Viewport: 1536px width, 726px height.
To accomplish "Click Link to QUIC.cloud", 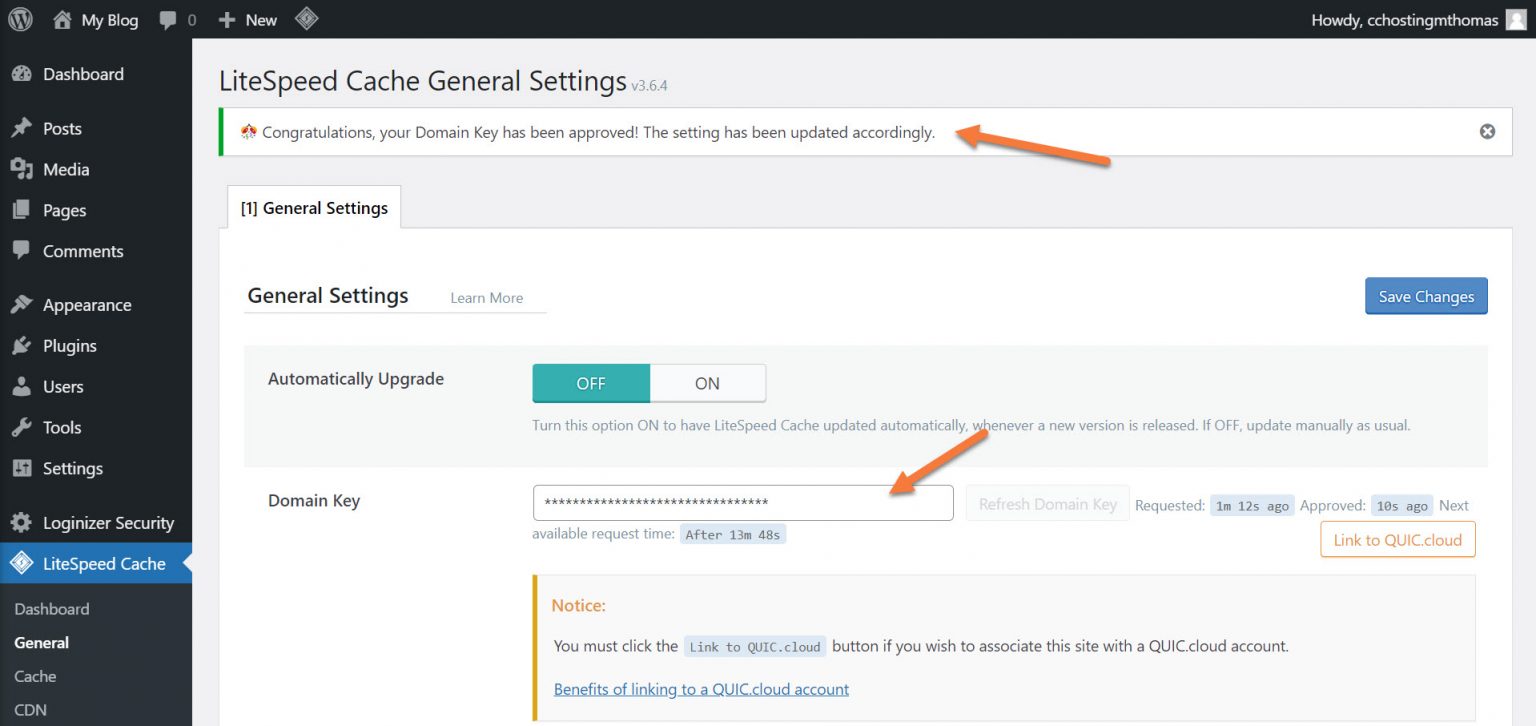I will (1397, 539).
